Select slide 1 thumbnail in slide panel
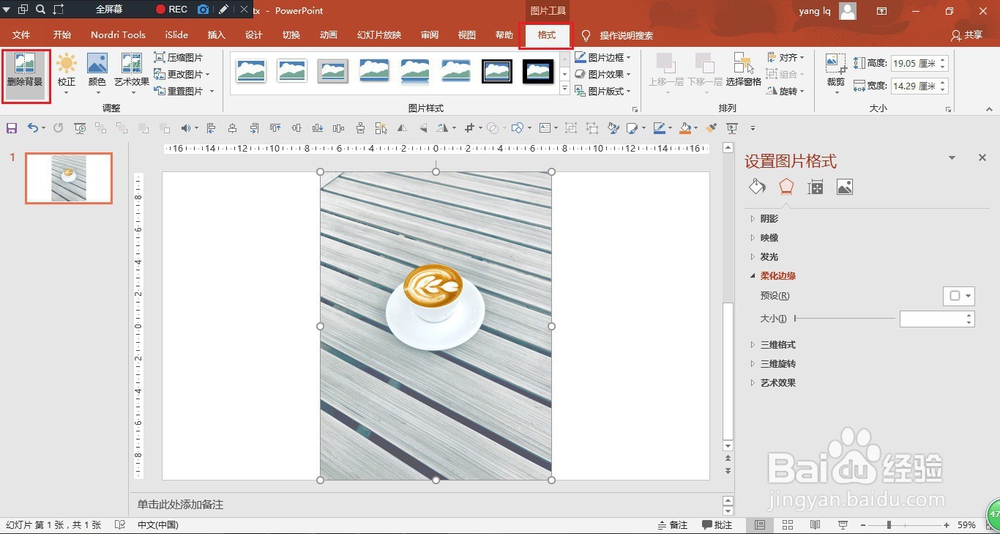1000x534 pixels. [x=69, y=178]
